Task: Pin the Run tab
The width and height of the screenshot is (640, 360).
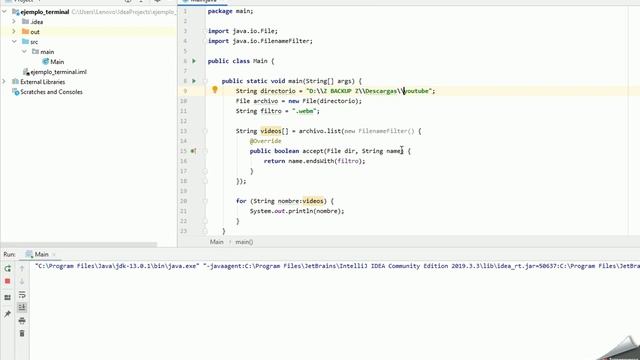Action: click(7, 313)
